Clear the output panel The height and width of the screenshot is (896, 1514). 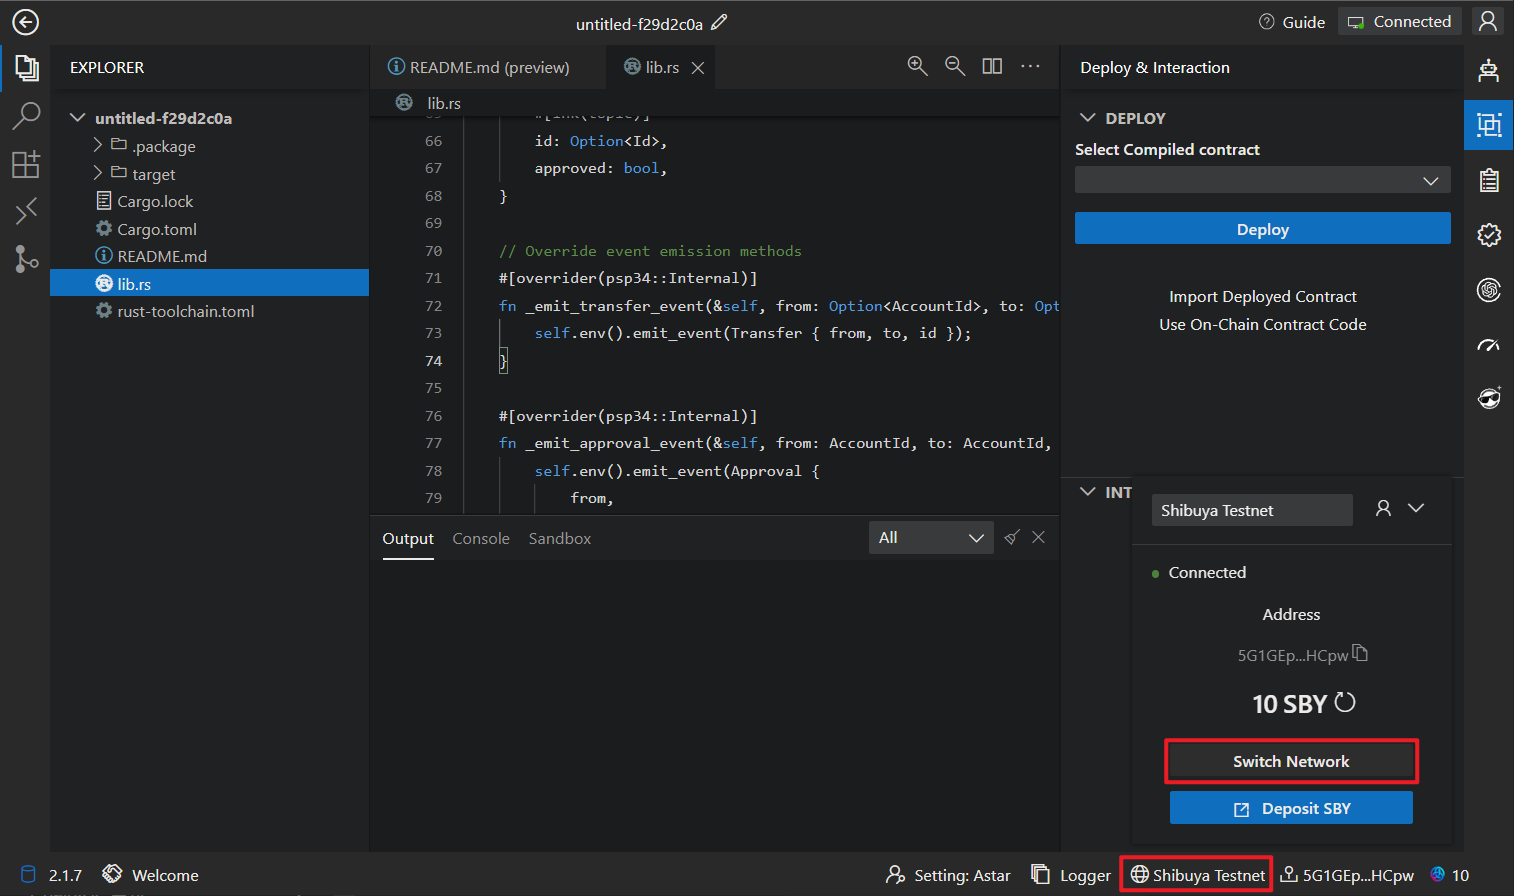(x=1012, y=538)
